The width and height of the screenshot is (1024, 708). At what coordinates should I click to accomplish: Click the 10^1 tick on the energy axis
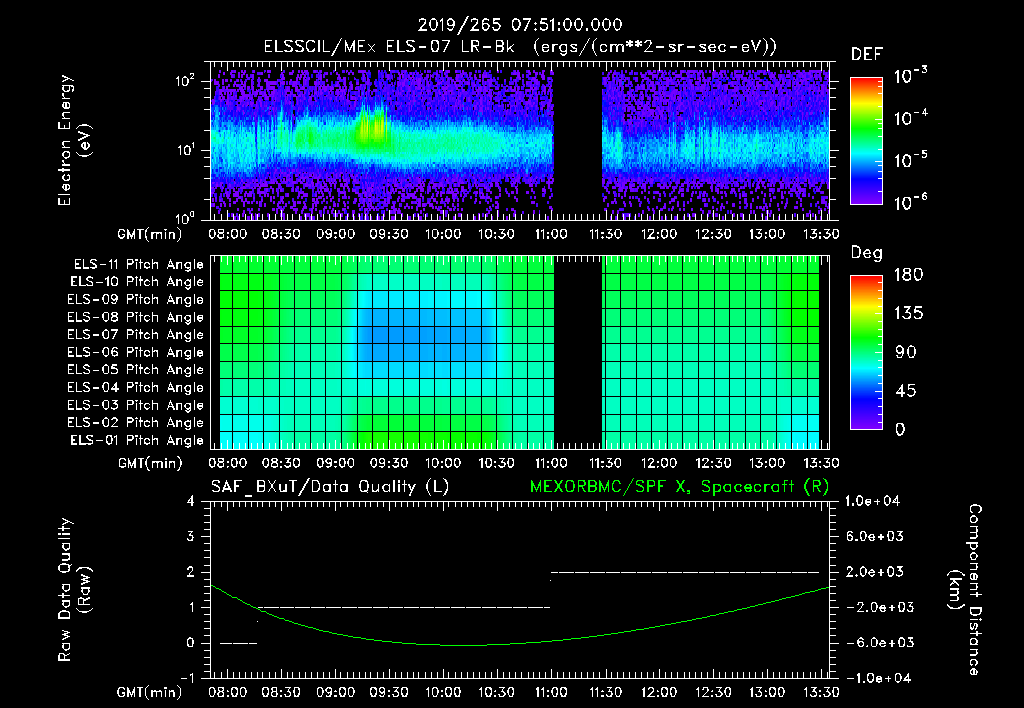coord(185,150)
